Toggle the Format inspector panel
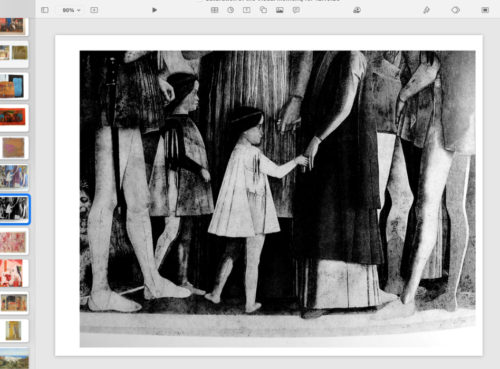 (x=426, y=10)
